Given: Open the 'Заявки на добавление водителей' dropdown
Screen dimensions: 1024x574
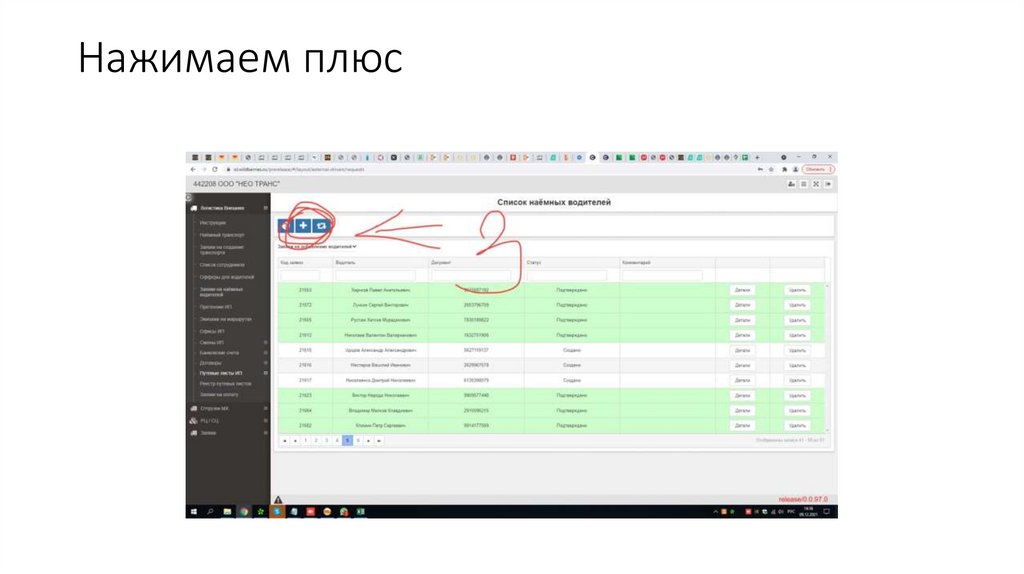Looking at the screenshot, I should [317, 247].
